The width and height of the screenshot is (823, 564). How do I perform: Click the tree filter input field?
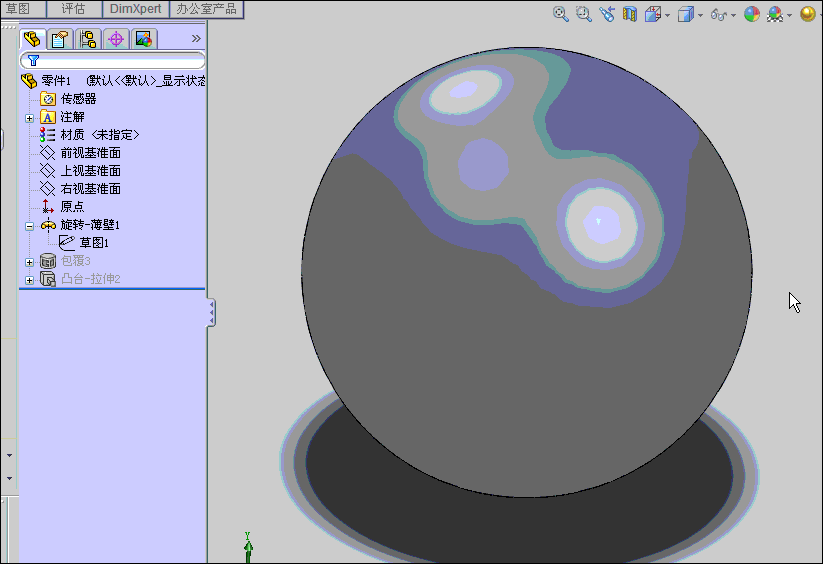pos(112,60)
